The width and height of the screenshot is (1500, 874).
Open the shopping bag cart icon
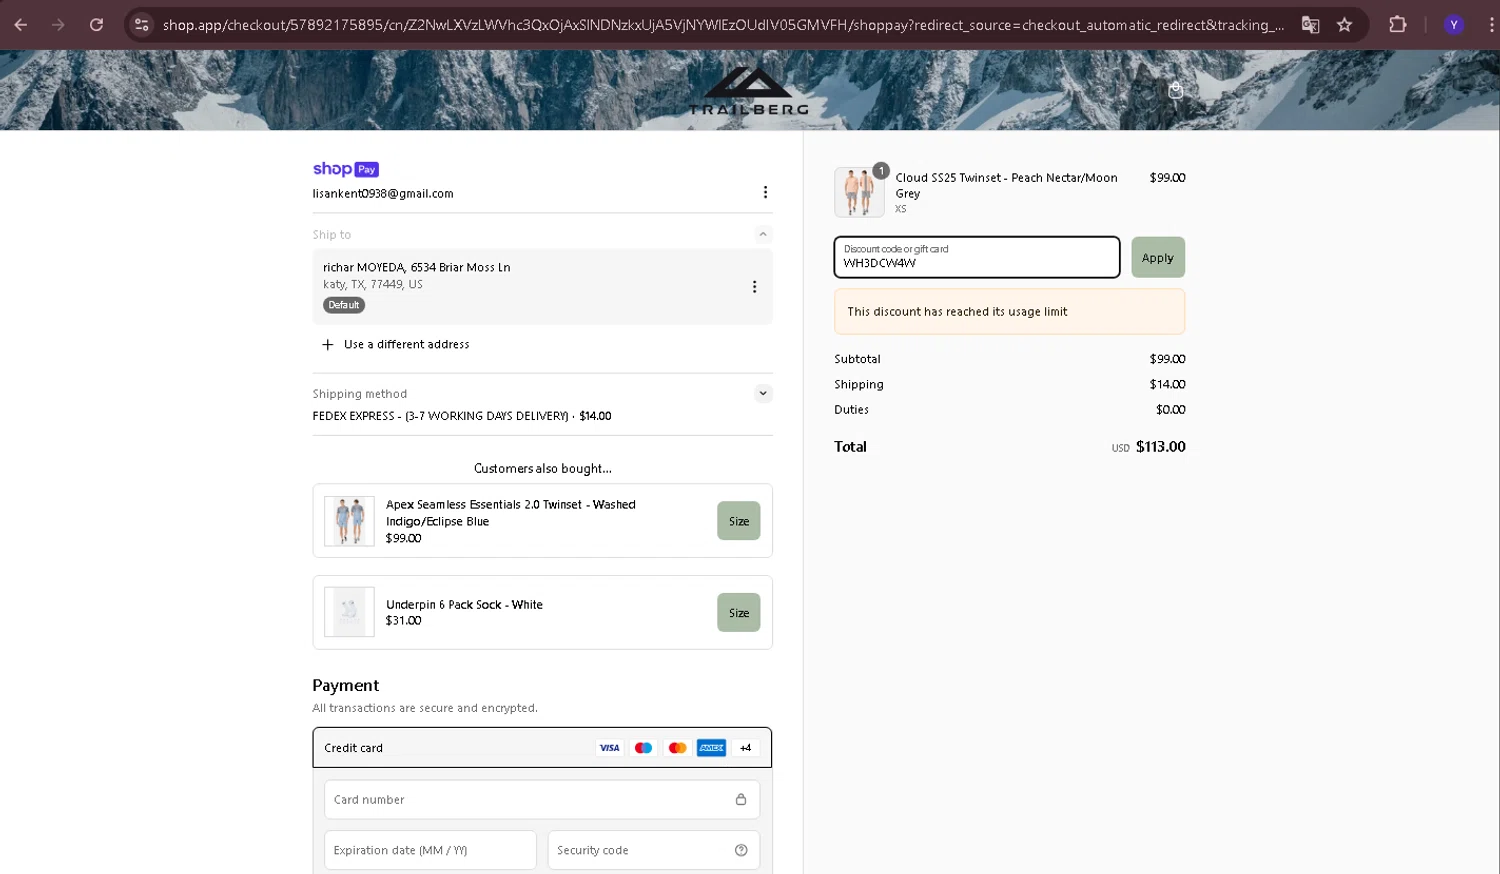click(x=1176, y=90)
